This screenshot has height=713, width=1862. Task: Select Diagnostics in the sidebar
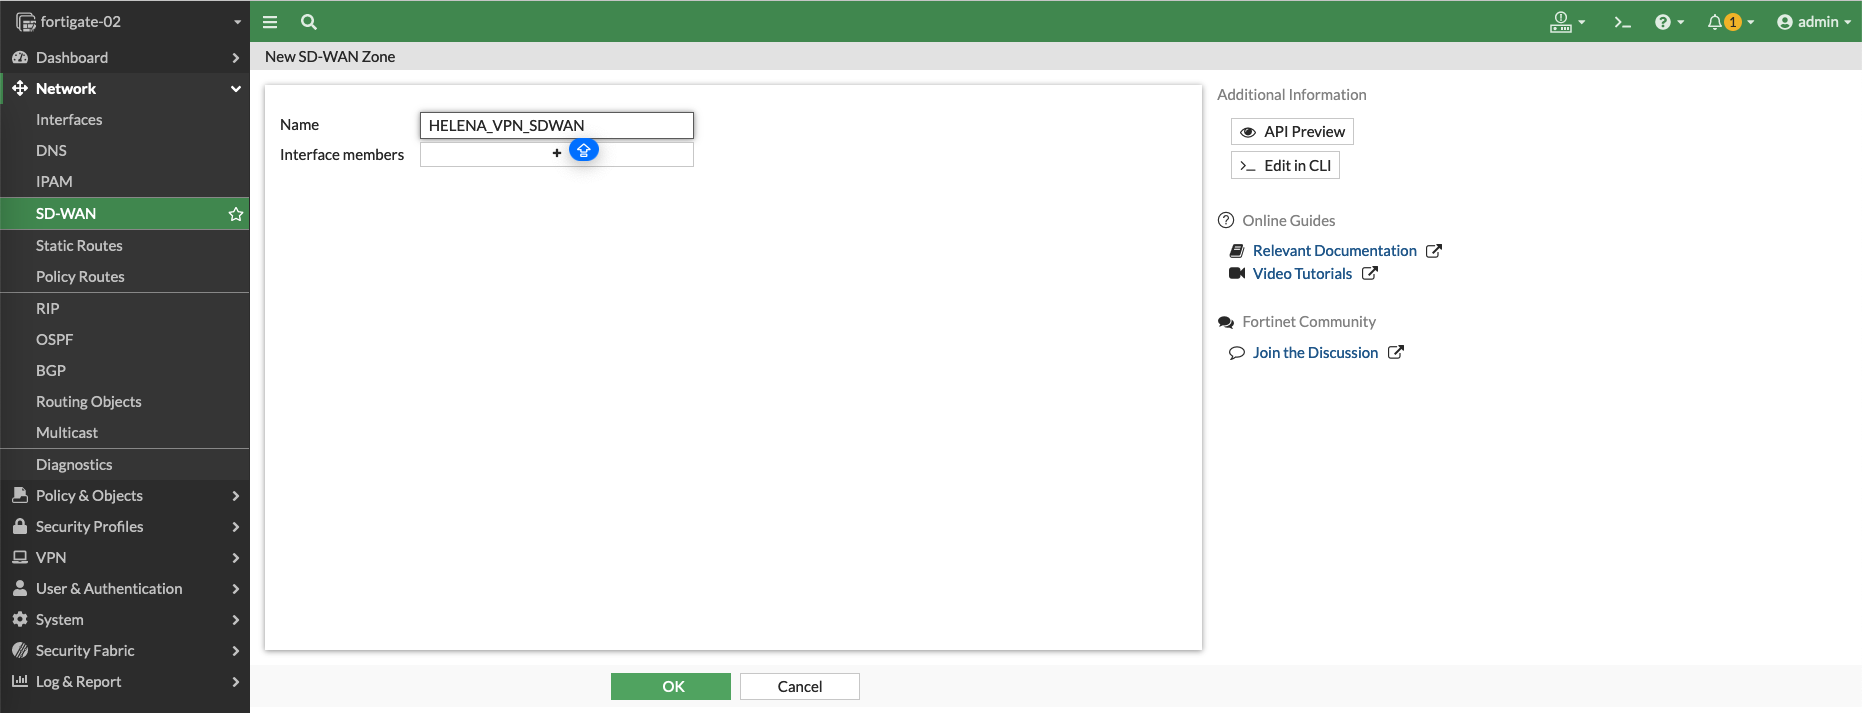74,465
